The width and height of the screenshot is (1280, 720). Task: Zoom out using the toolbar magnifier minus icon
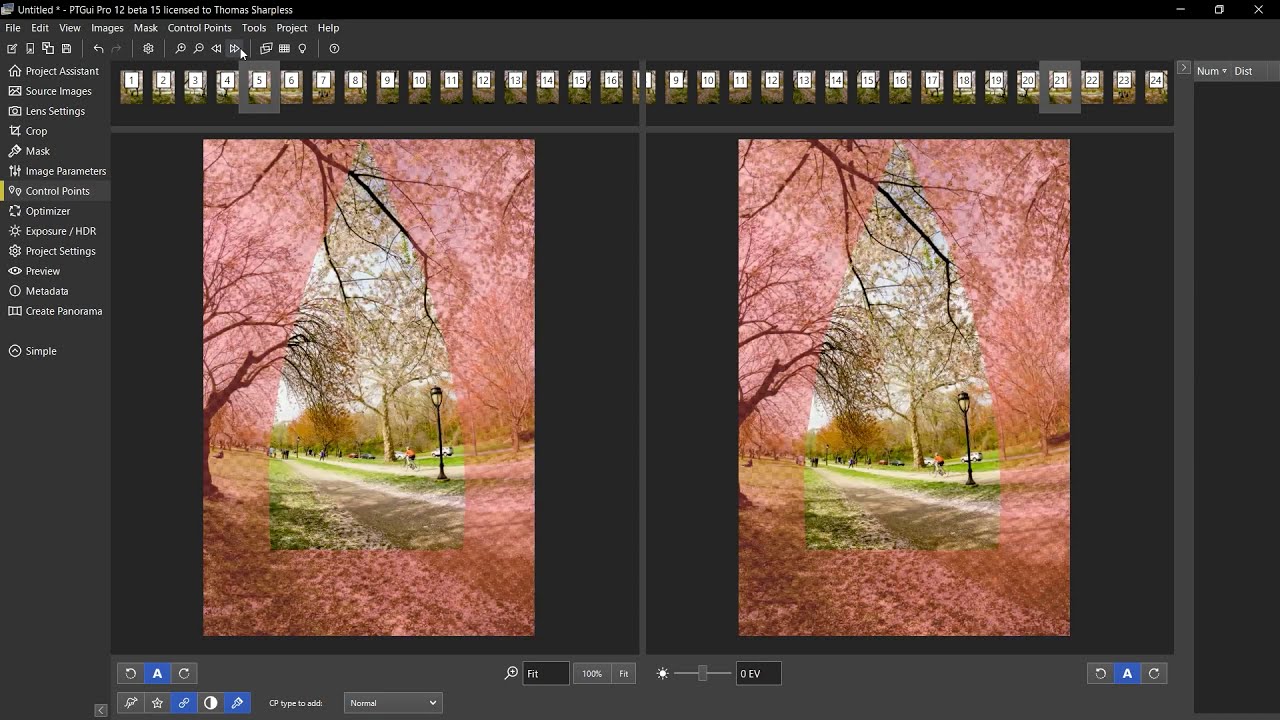[198, 48]
